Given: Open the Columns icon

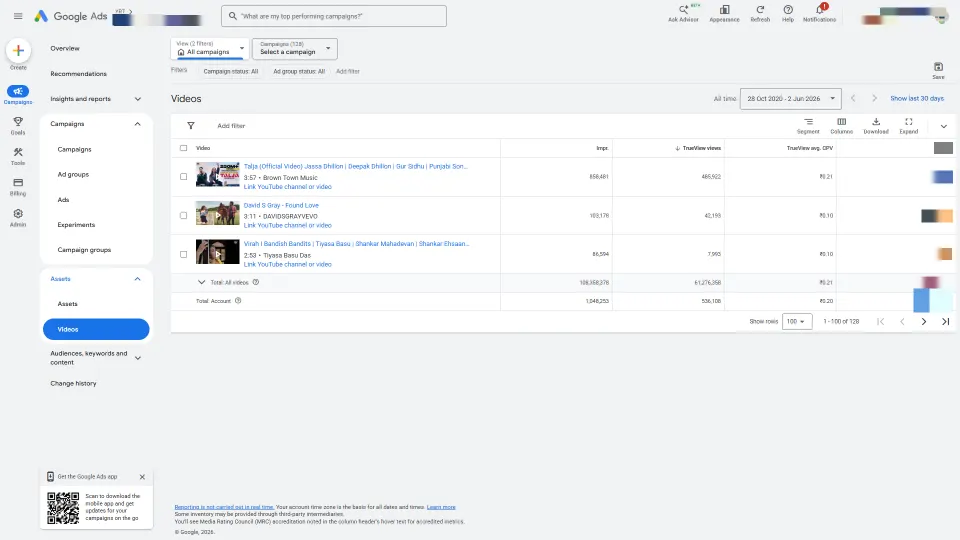Looking at the screenshot, I should click(x=841, y=122).
